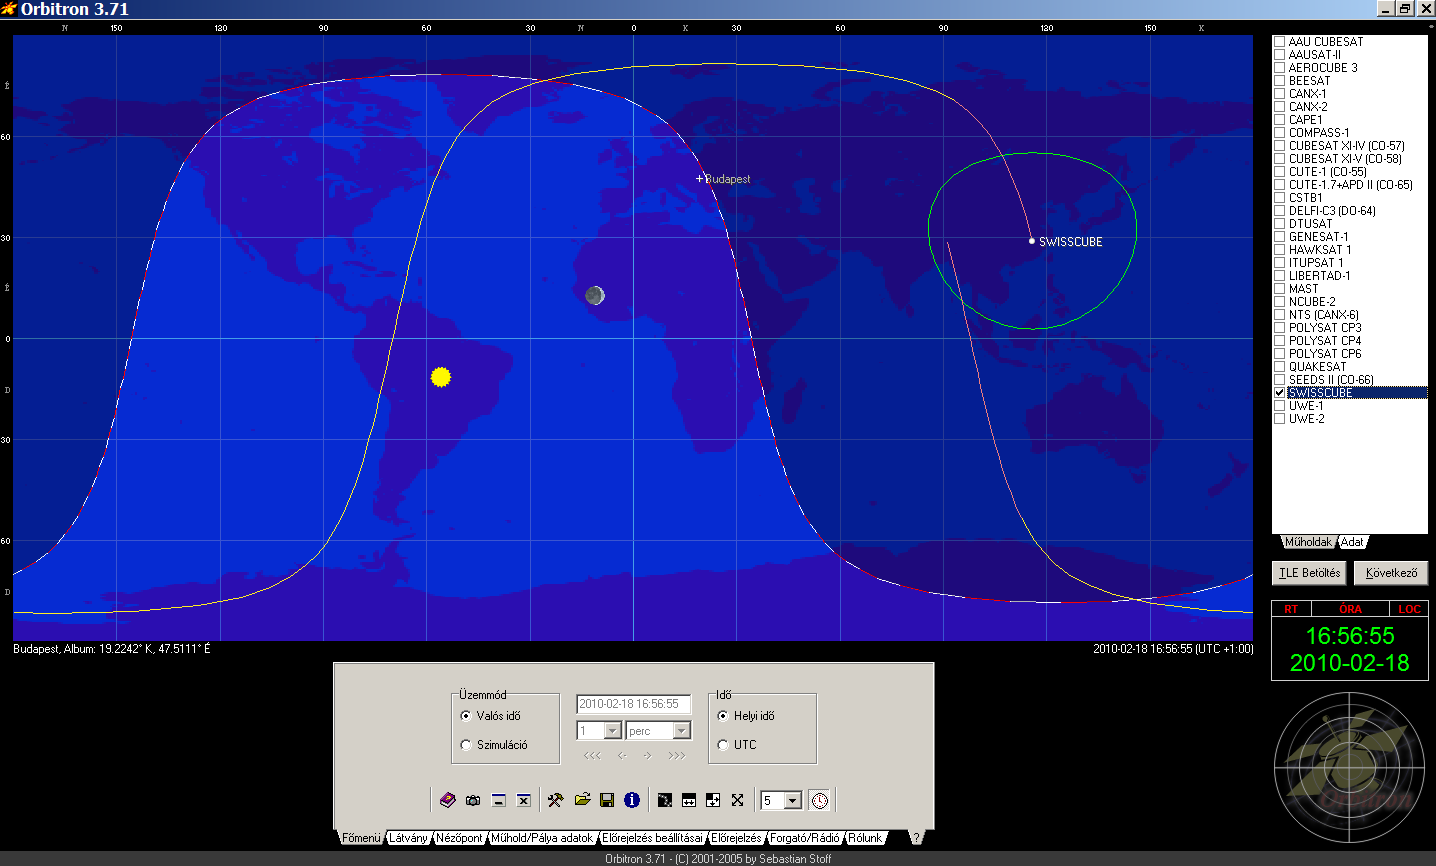Choose the Helyi idő radio option

point(723,716)
